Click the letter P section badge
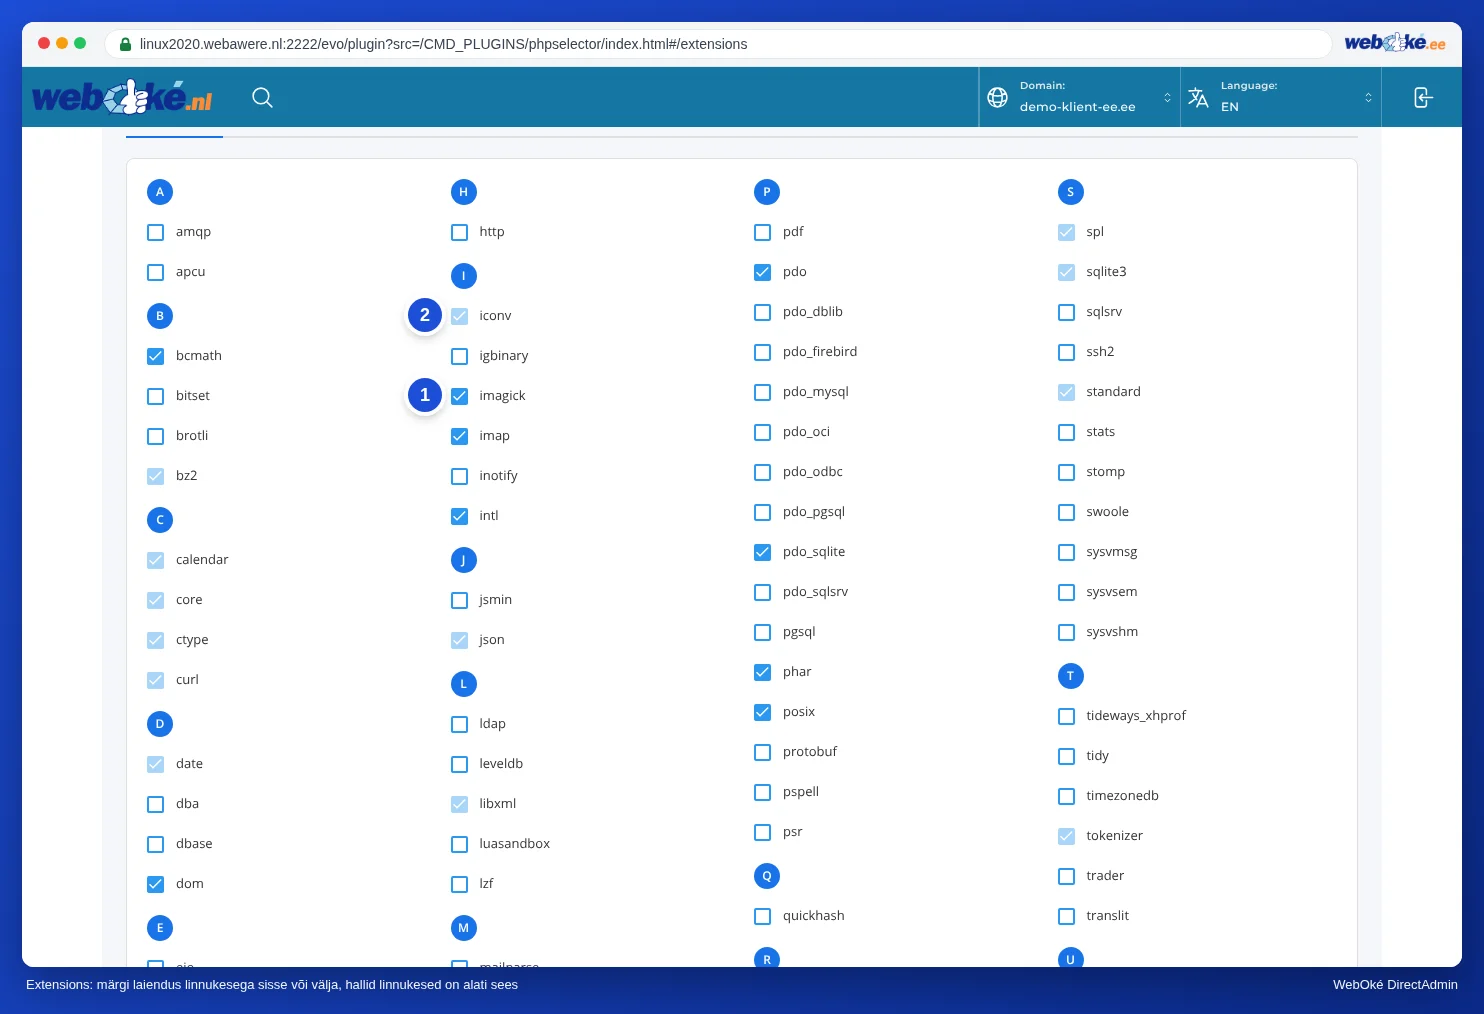This screenshot has height=1014, width=1484. [767, 192]
